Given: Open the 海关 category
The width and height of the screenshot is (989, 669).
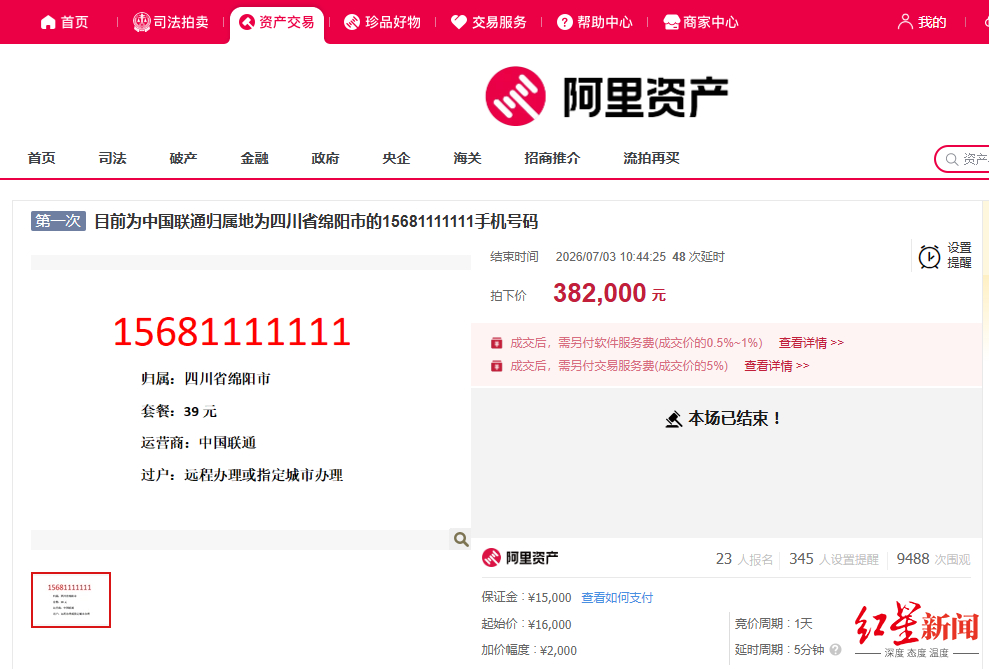Looking at the screenshot, I should tap(467, 158).
